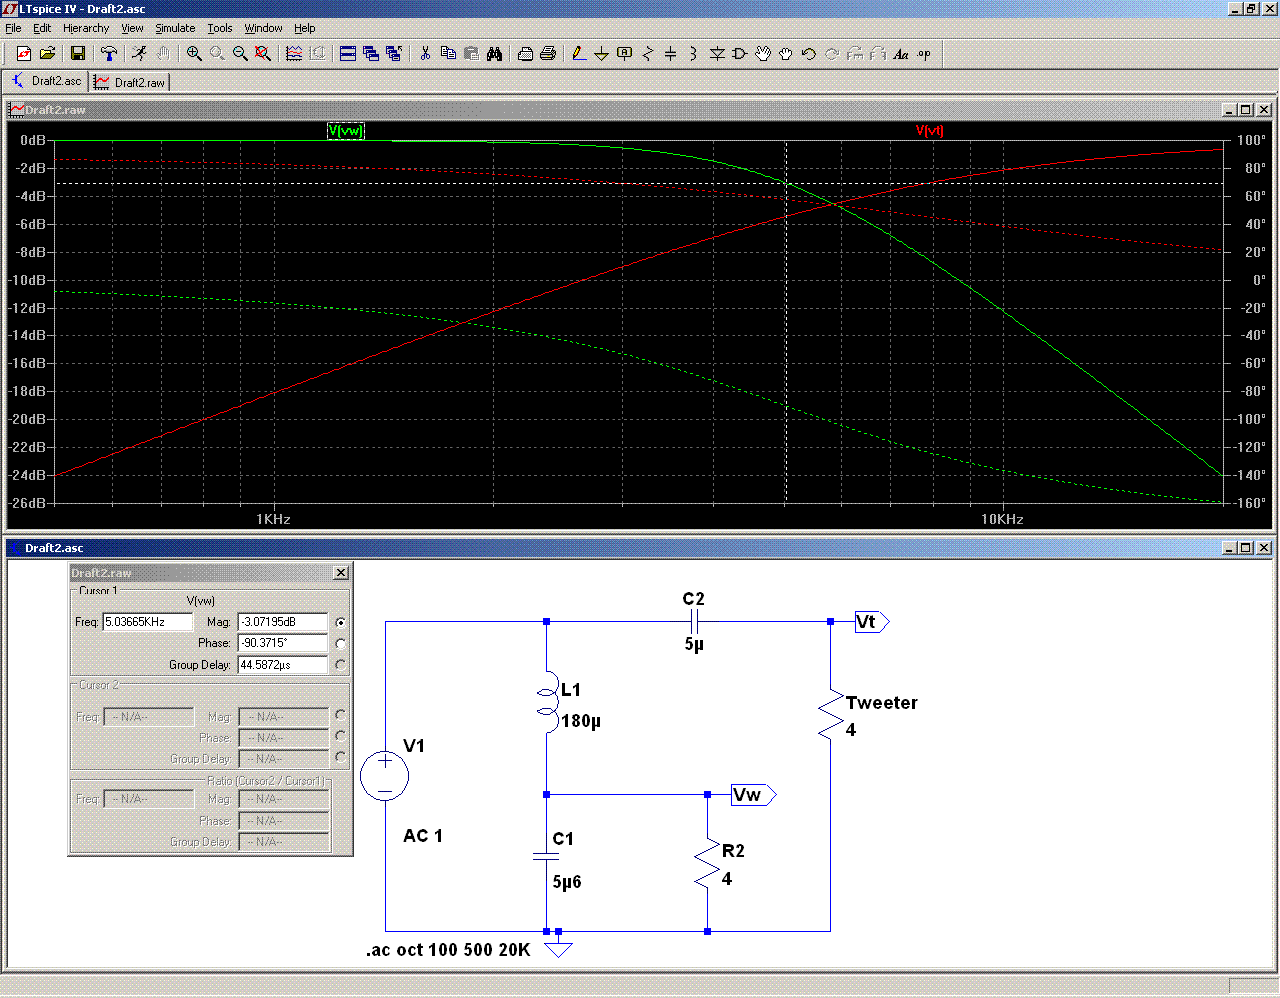Select the Resistor component tool
The height and width of the screenshot is (998, 1280).
pyautogui.click(x=647, y=54)
